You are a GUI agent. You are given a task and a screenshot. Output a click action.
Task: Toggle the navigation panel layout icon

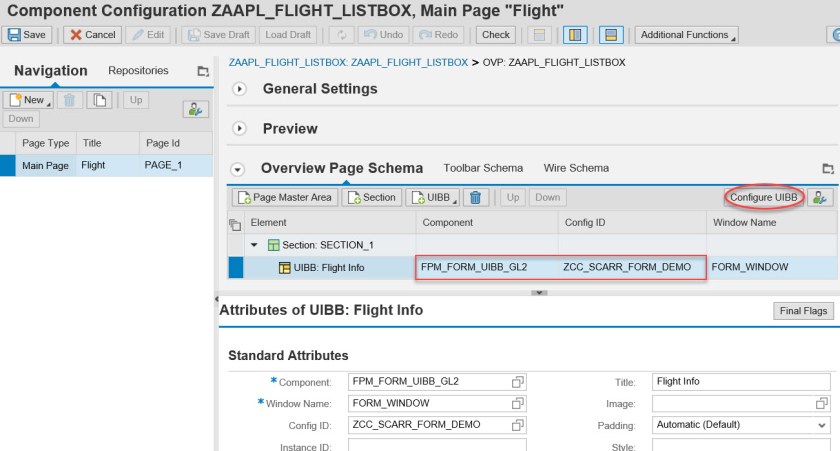click(x=575, y=35)
